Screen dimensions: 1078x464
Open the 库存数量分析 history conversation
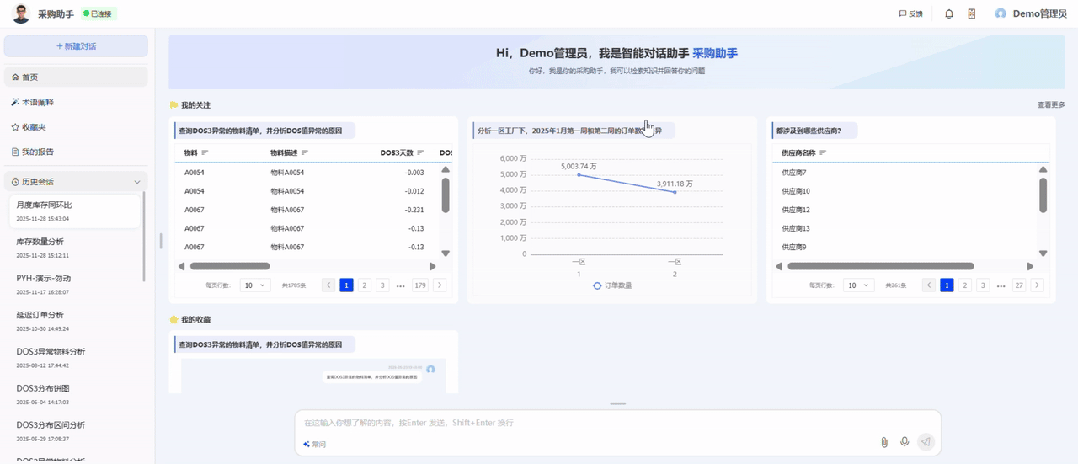coord(40,242)
